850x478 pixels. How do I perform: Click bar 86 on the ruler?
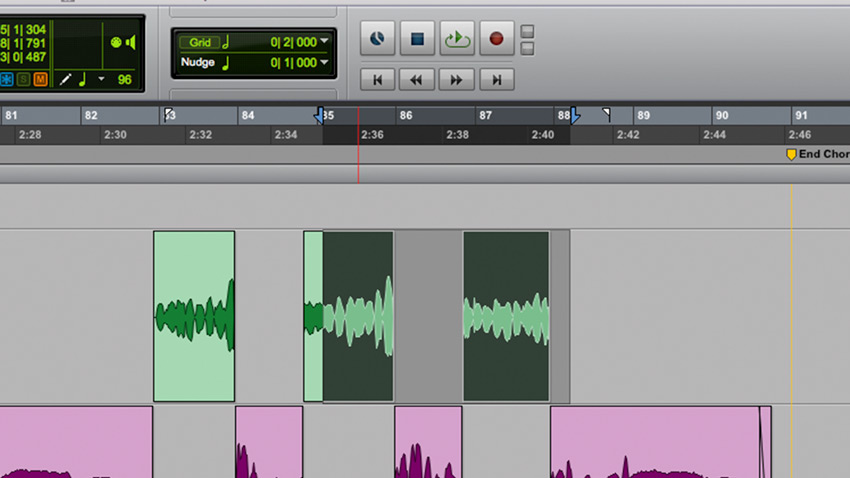pyautogui.click(x=406, y=115)
